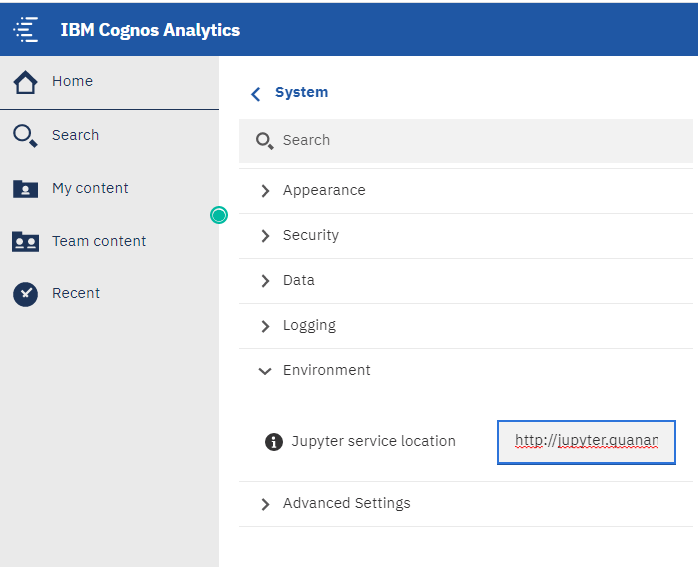Click the Team content folder icon
The image size is (698, 567).
pyautogui.click(x=25, y=242)
